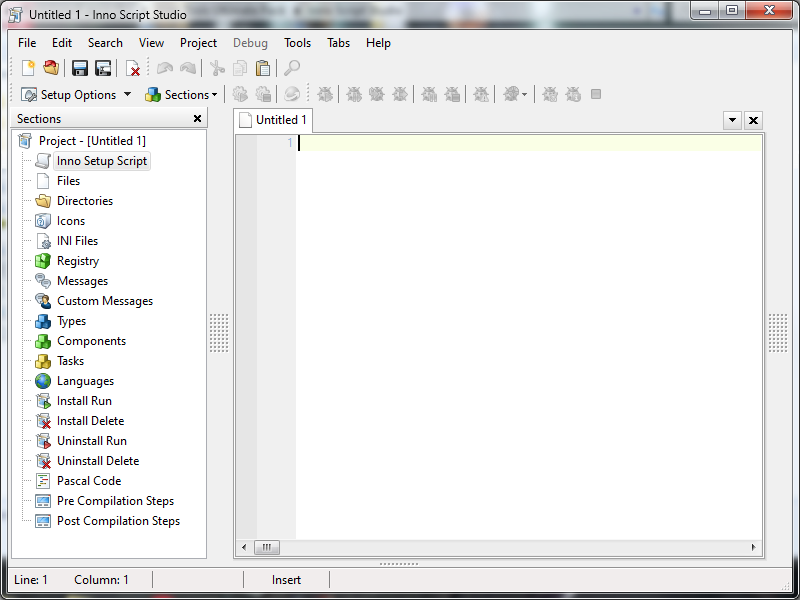Select the Languages globe item
Screen dimensions: 800x600
coord(85,381)
